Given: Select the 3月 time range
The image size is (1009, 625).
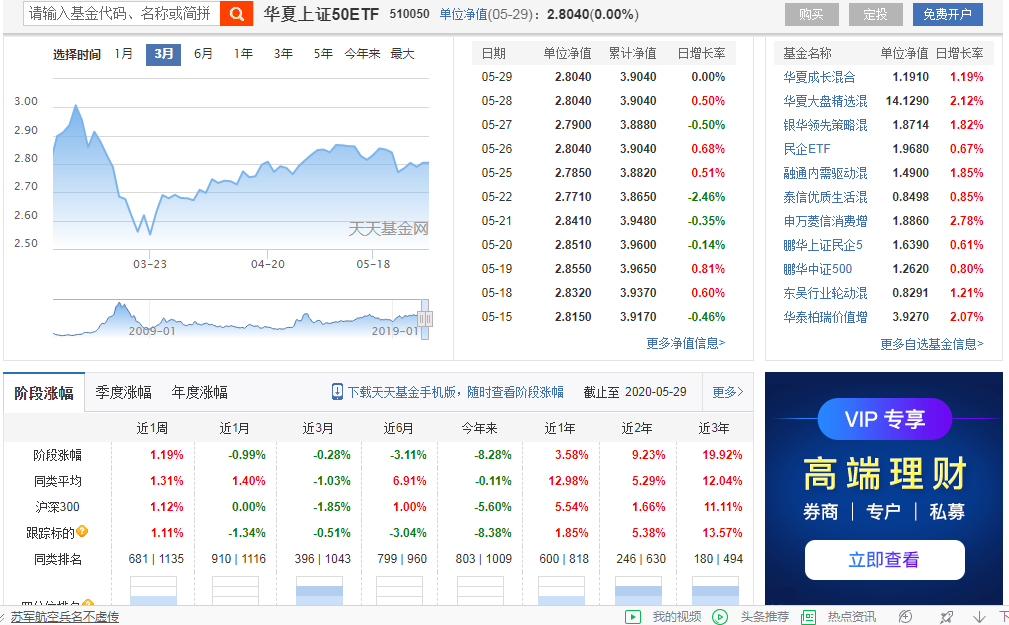Looking at the screenshot, I should tap(163, 54).
